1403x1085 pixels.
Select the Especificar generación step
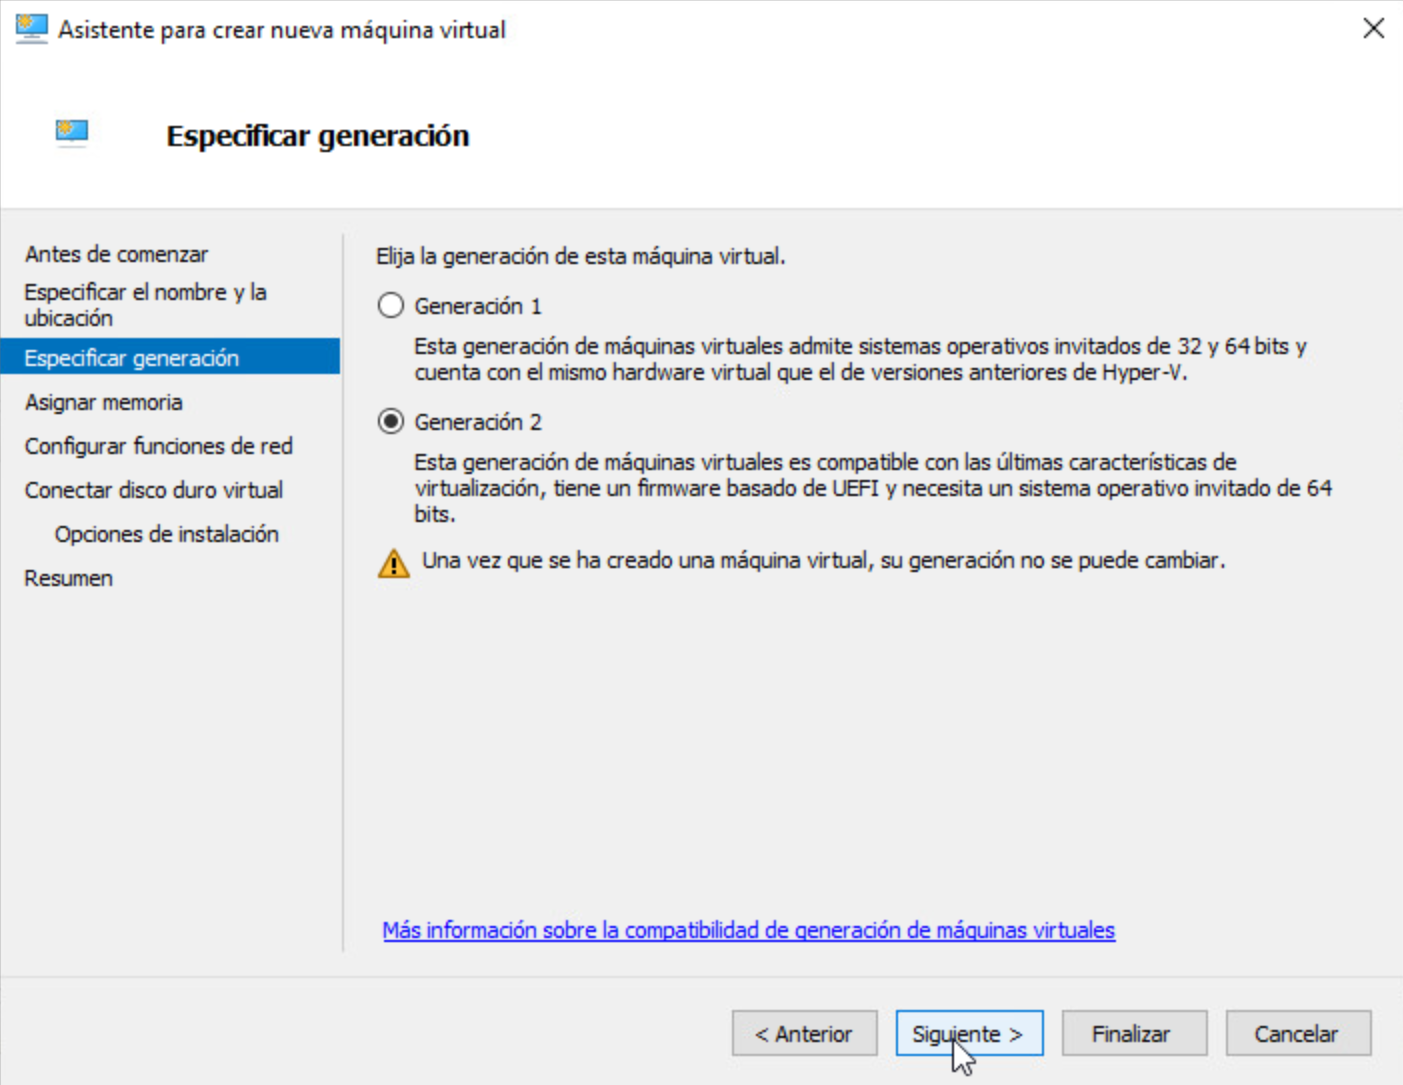[132, 357]
